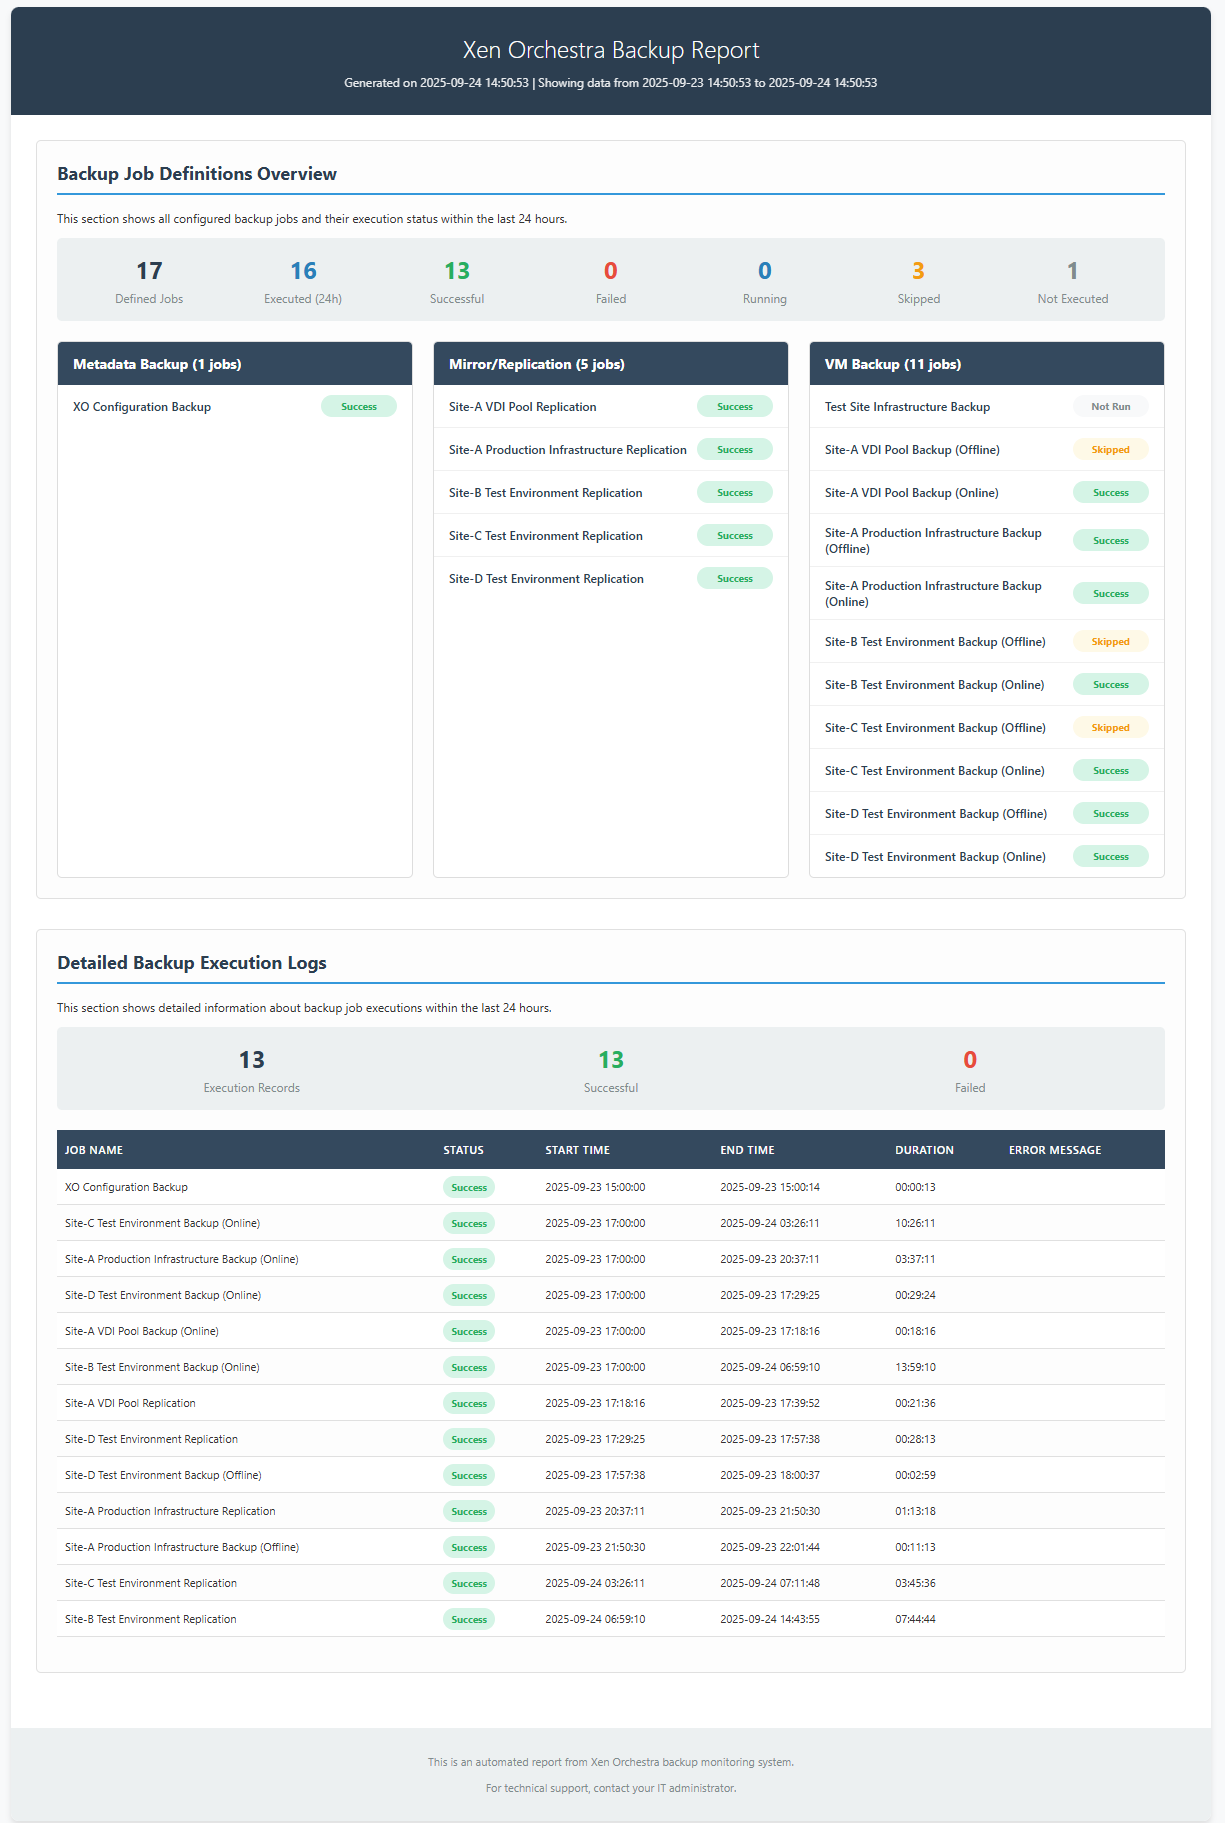Click end time 2025-09-23 17:29:25

(770, 1295)
